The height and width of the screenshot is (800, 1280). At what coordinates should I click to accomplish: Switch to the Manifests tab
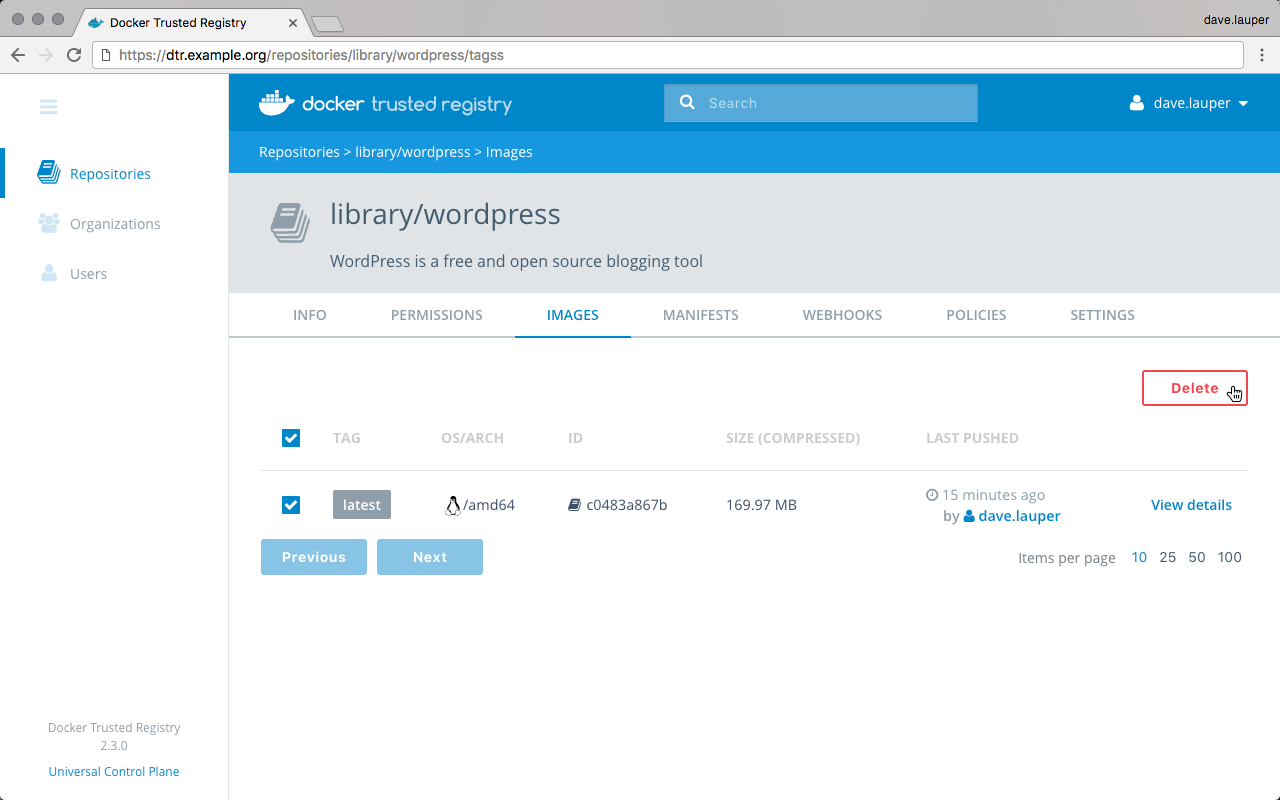700,315
